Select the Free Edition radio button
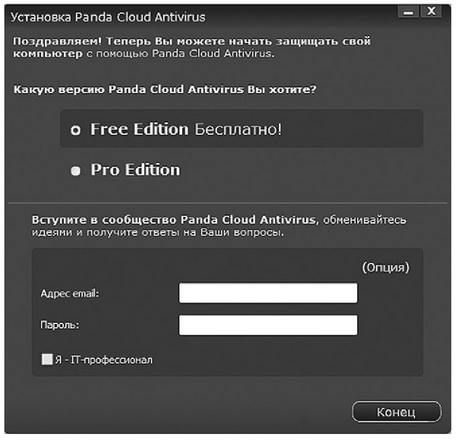This screenshot has width=461, height=441. click(x=75, y=130)
